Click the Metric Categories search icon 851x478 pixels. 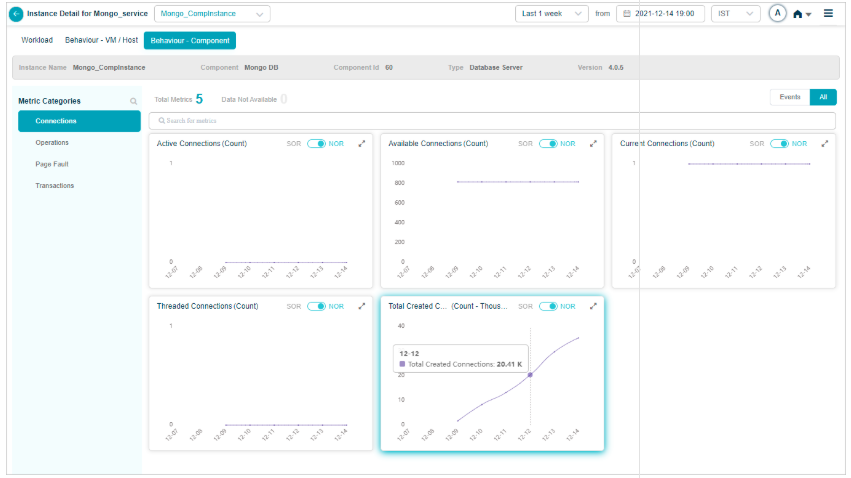(x=133, y=101)
